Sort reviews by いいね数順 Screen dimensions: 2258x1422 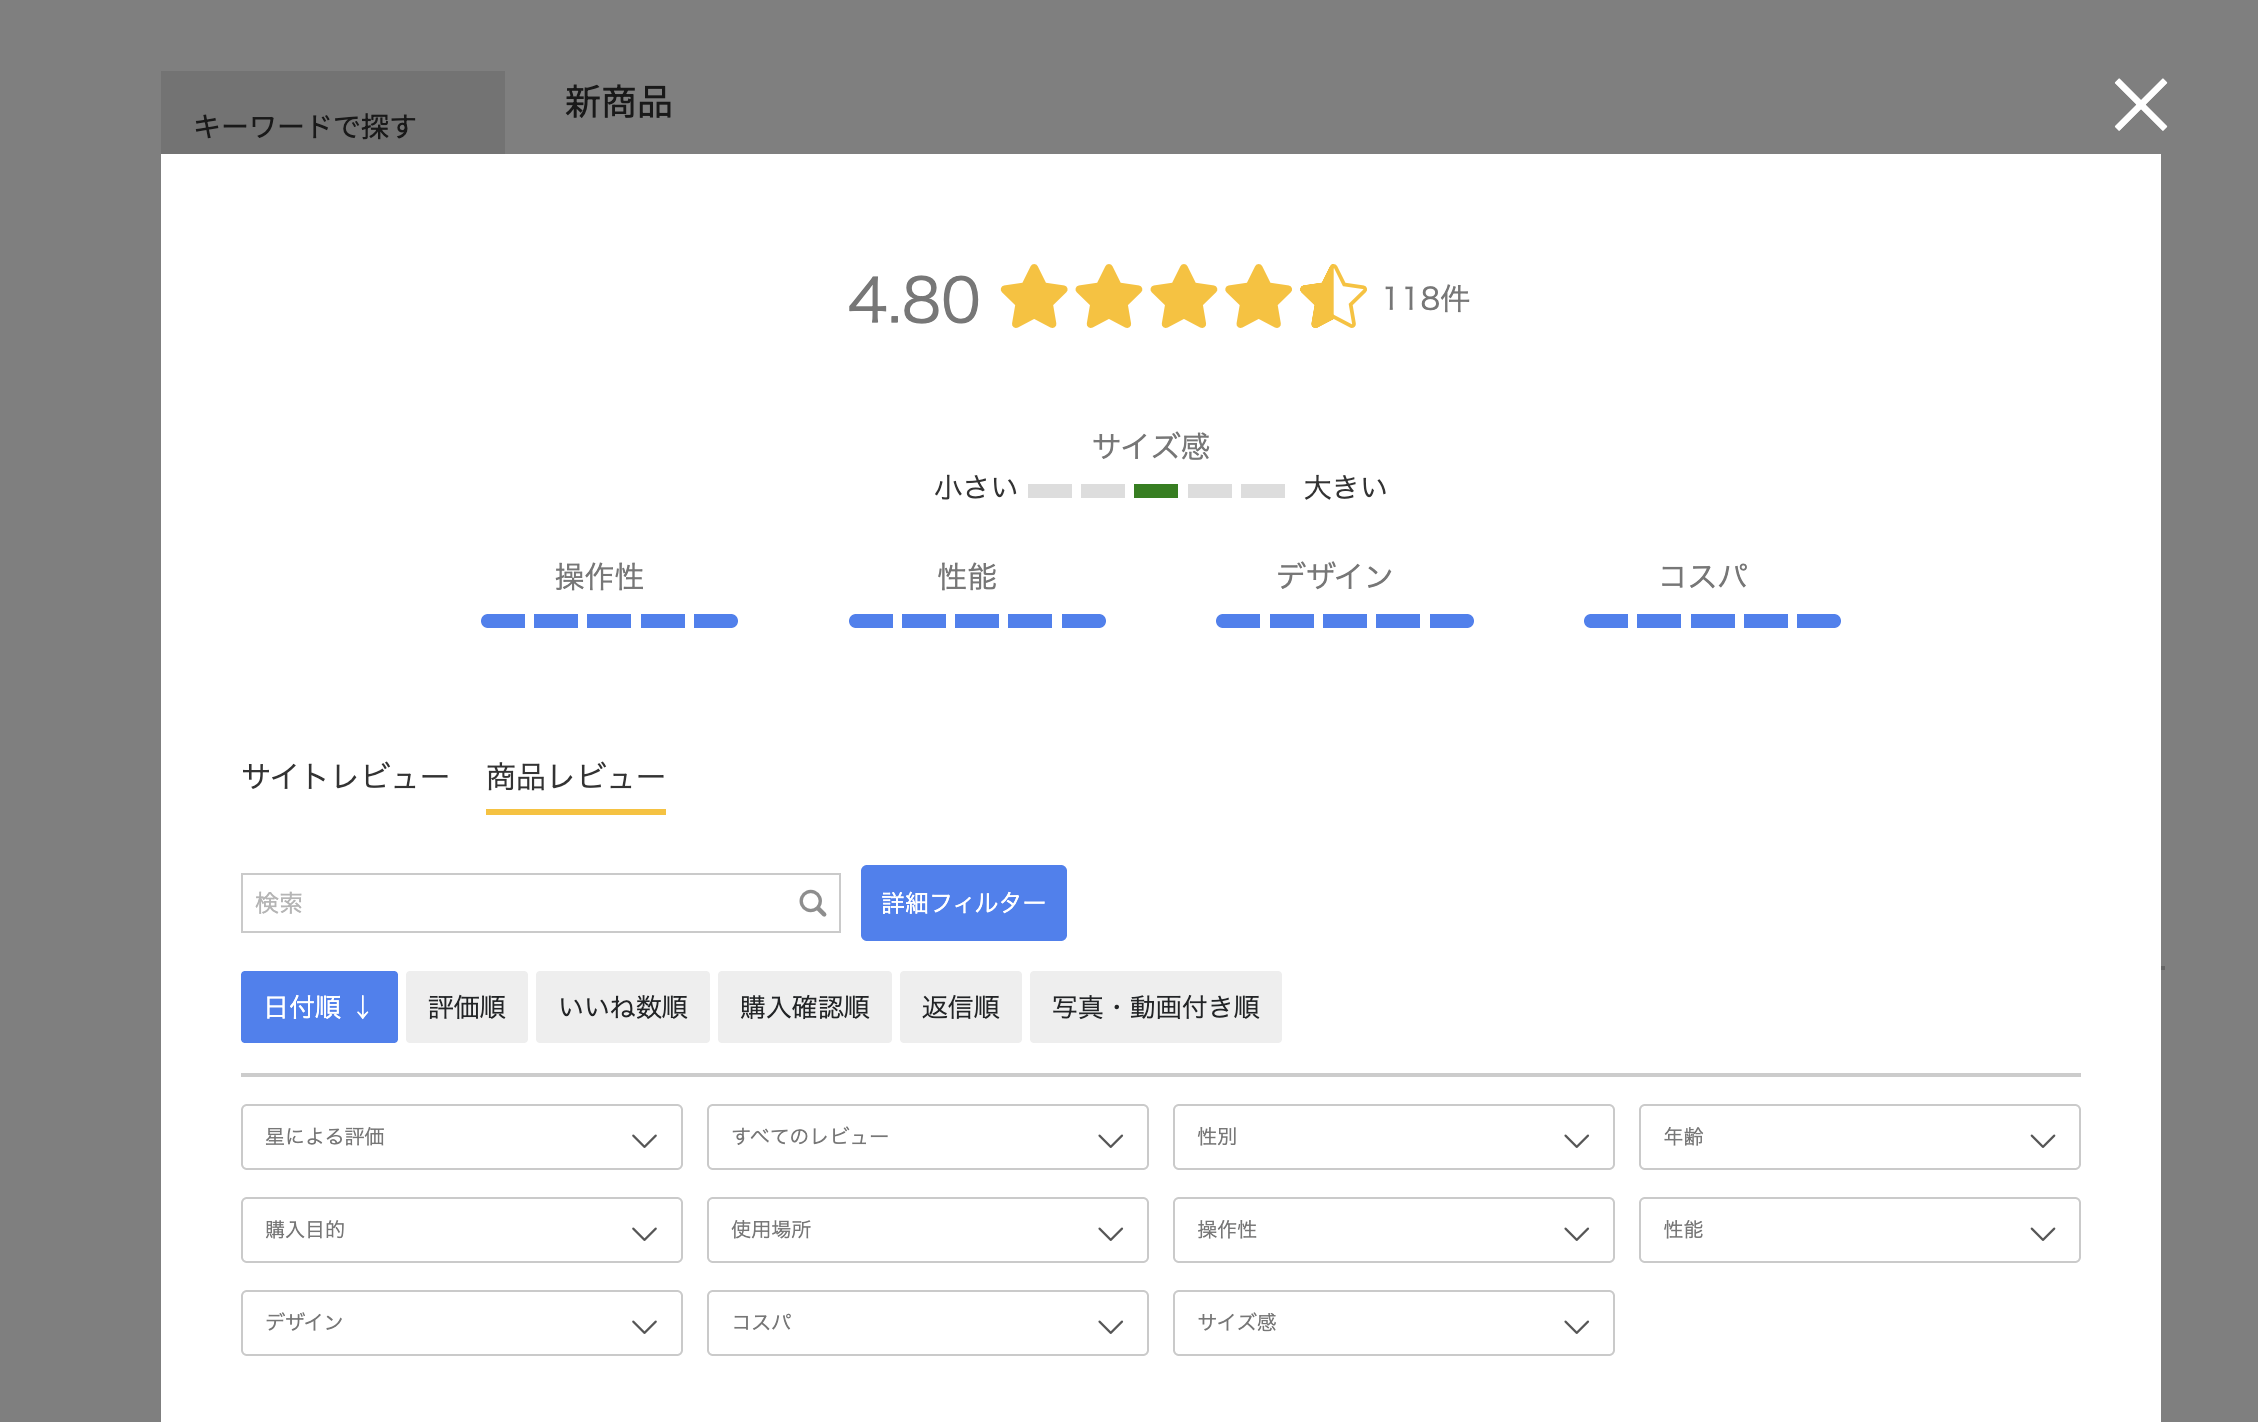[623, 1007]
